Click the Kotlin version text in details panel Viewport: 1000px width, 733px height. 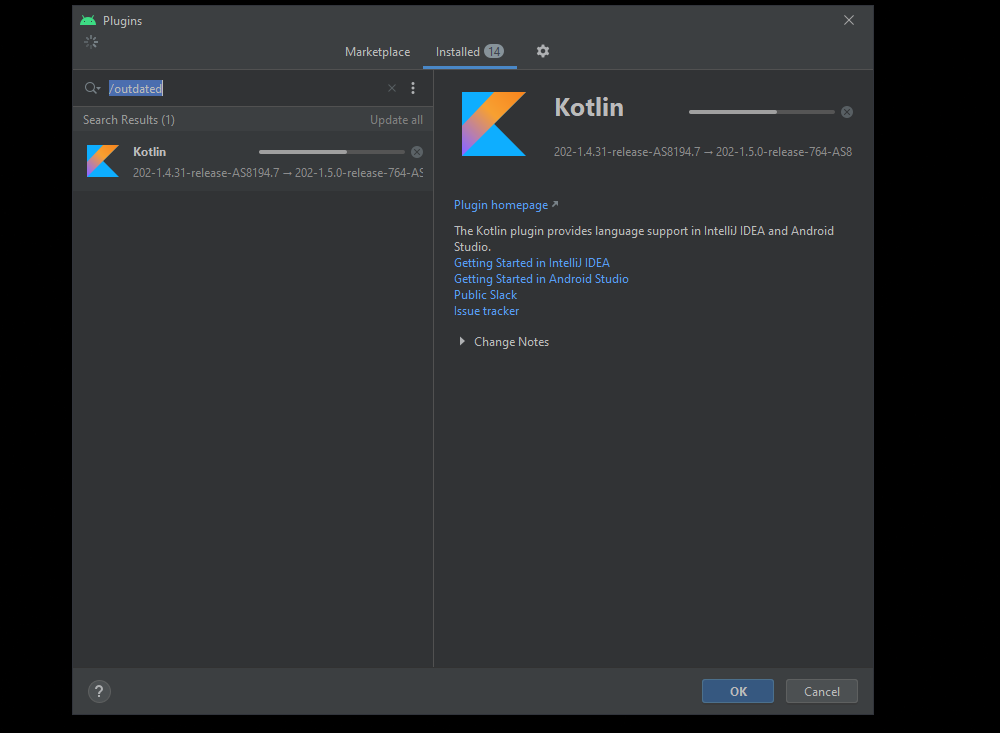[703, 152]
